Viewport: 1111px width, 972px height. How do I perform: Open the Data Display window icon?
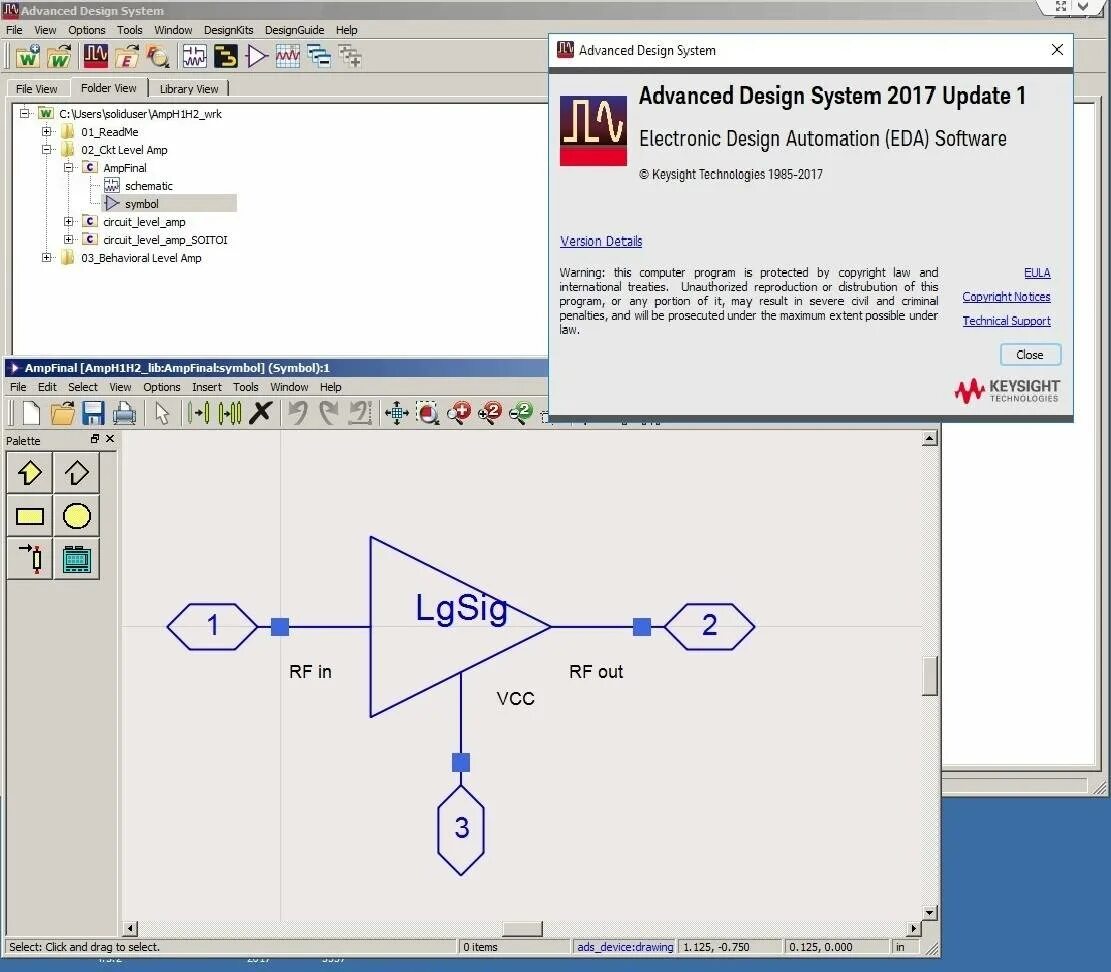click(288, 56)
